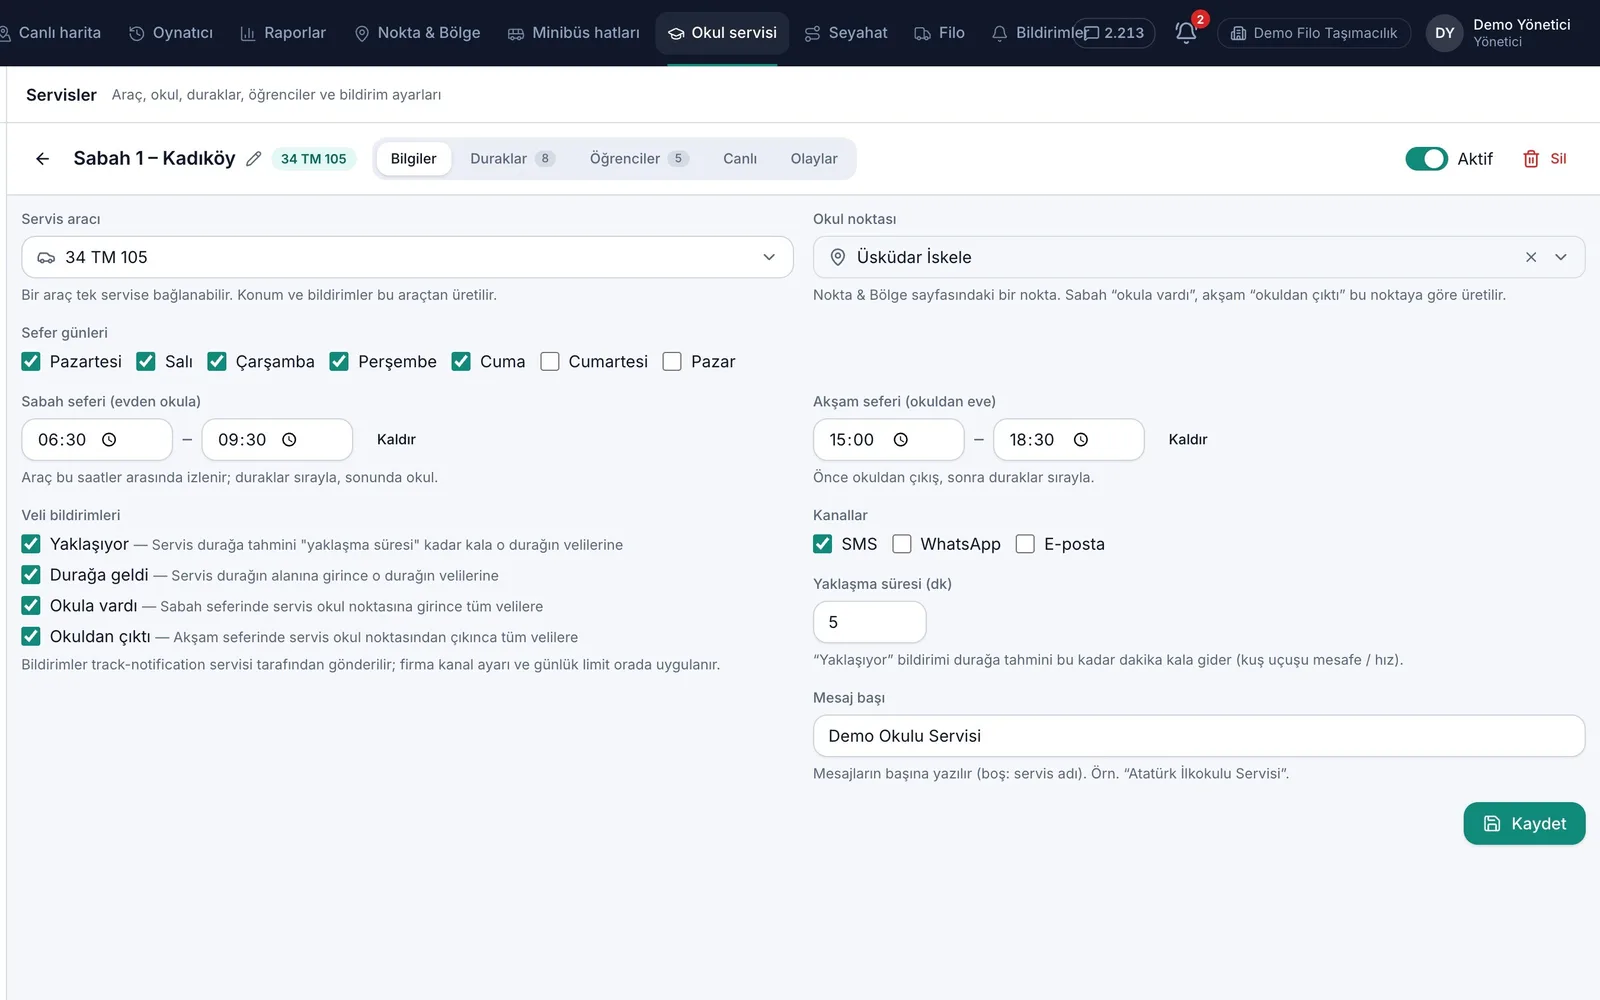This screenshot has height=1000, width=1600.
Task: Open Raporlar in navigation bar
Action: (x=283, y=33)
